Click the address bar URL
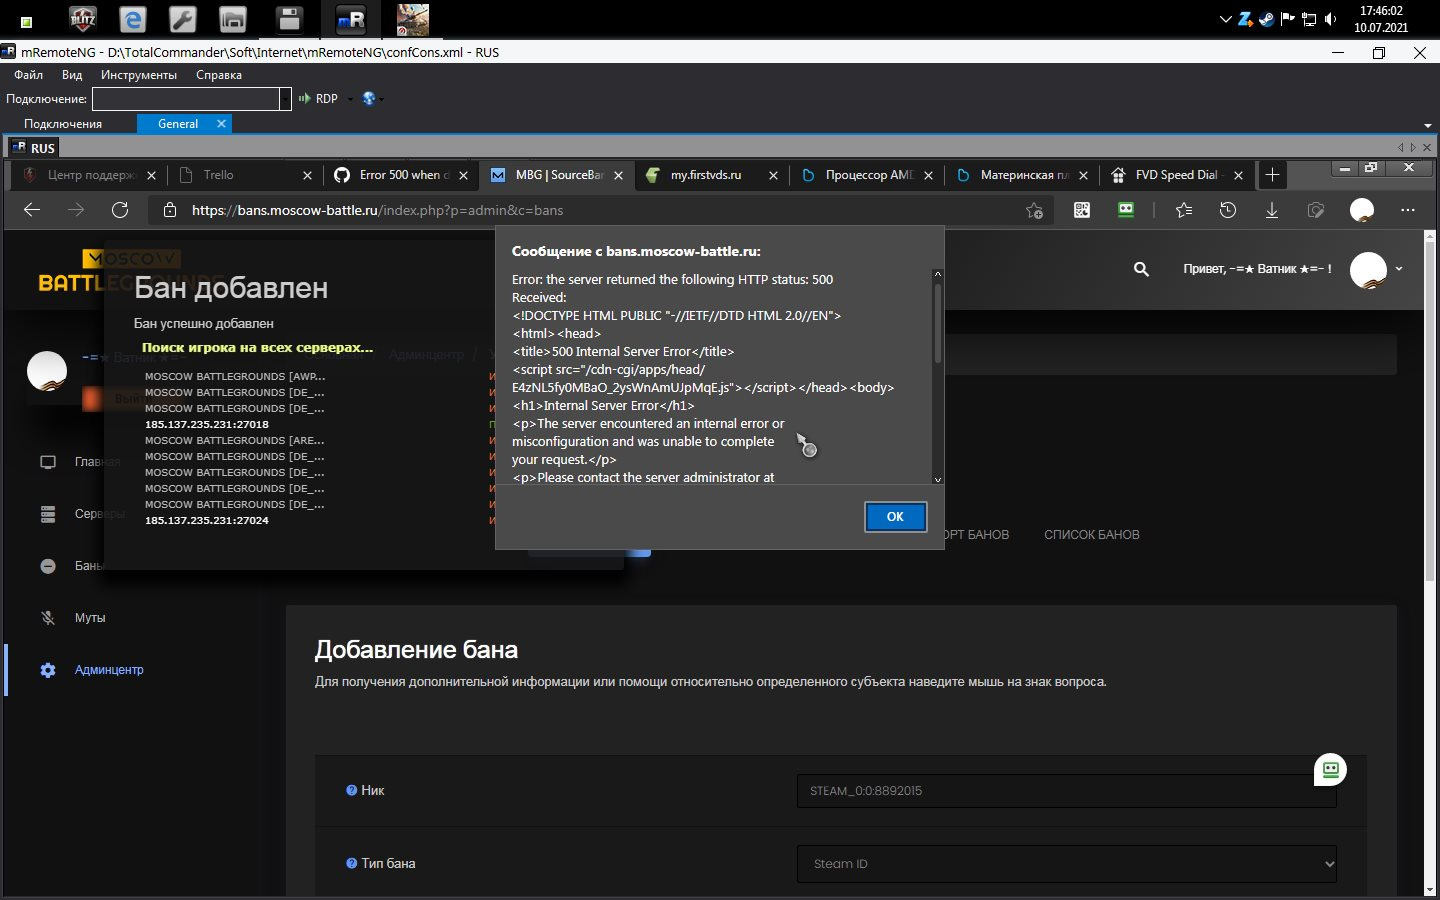The height and width of the screenshot is (900, 1440). (x=377, y=210)
